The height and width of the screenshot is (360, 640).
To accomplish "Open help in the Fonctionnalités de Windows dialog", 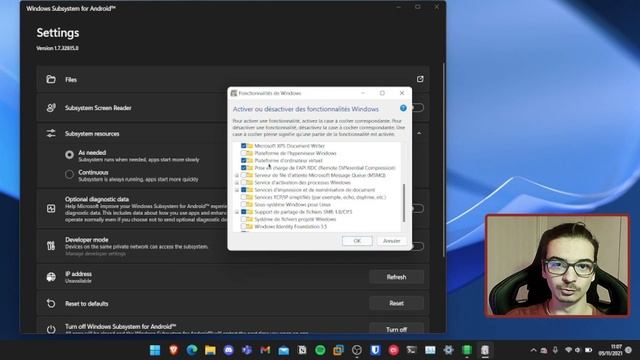I will [403, 108].
